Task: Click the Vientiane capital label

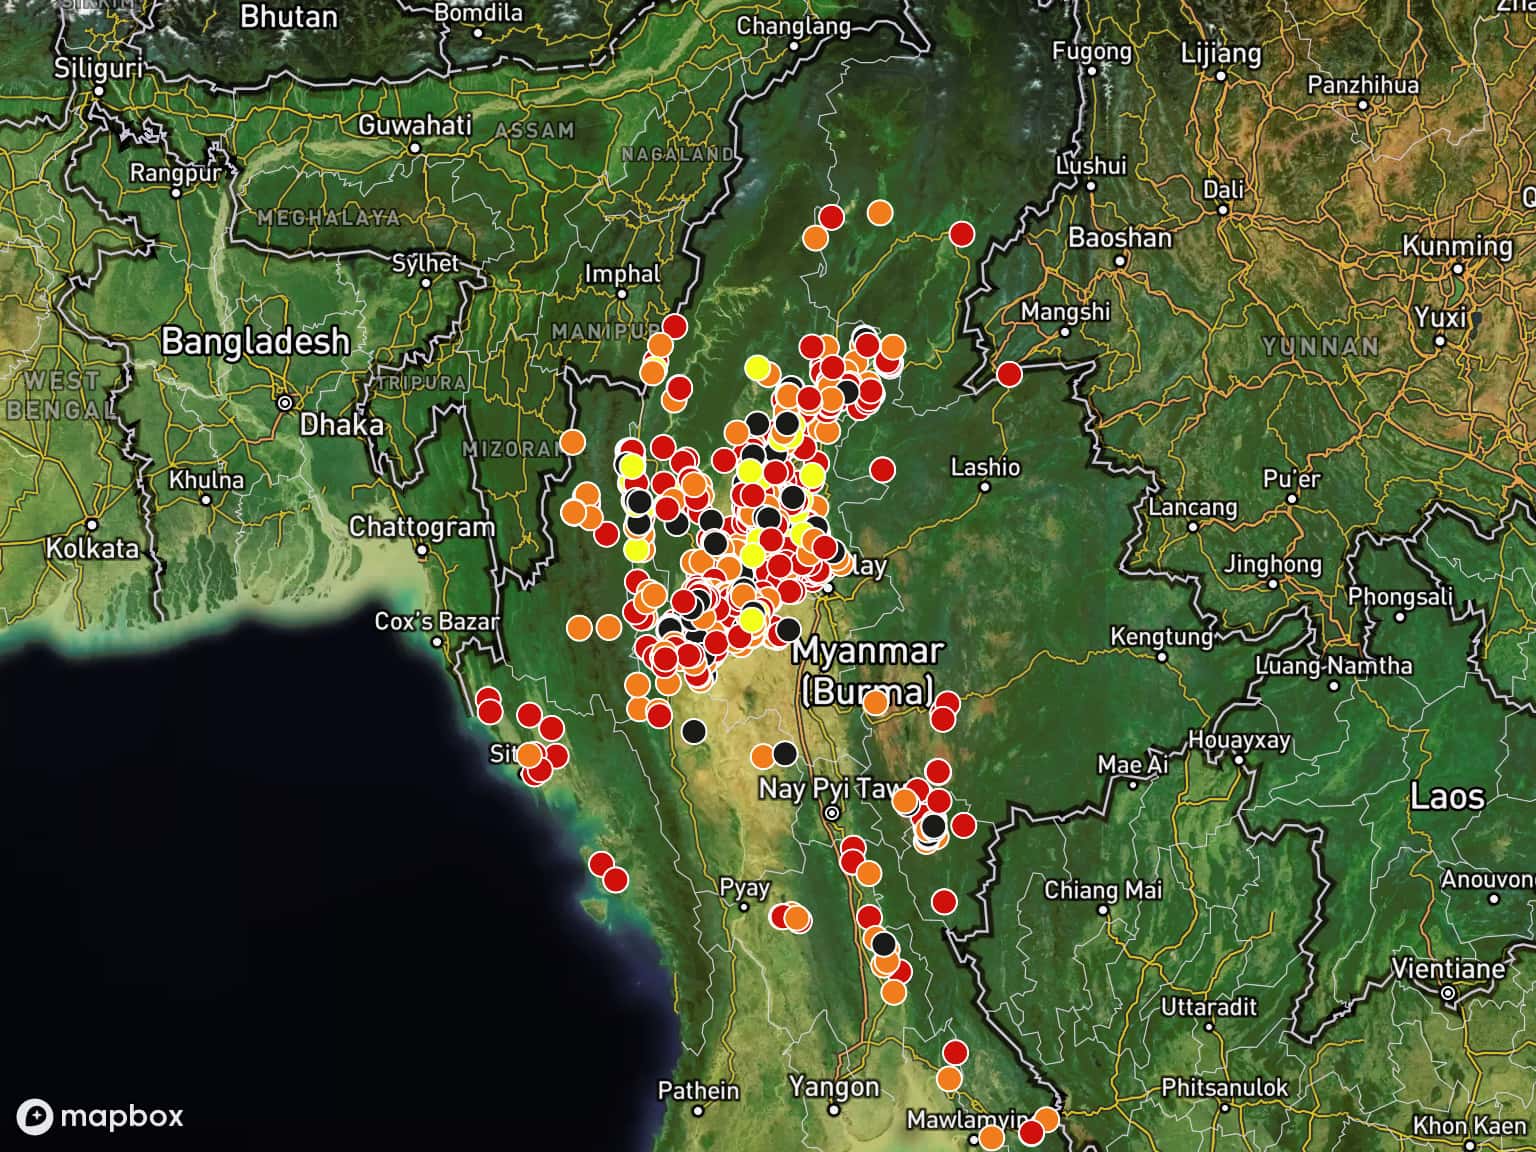Action: point(1448,969)
